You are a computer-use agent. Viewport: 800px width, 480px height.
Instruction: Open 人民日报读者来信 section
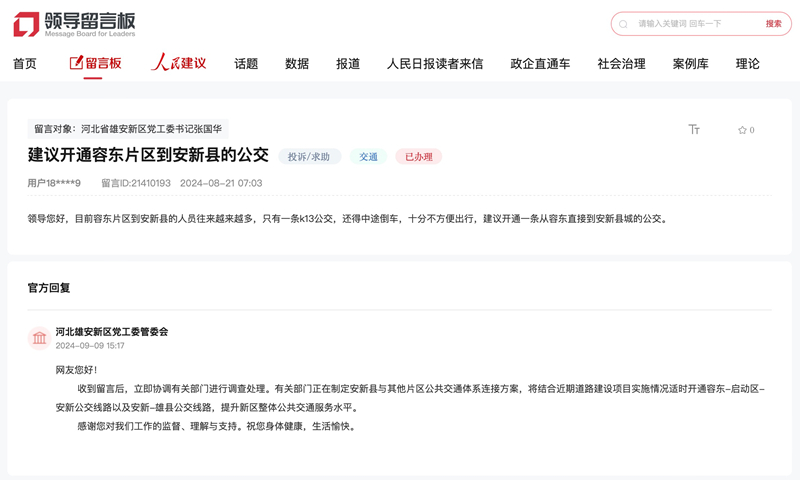point(435,64)
